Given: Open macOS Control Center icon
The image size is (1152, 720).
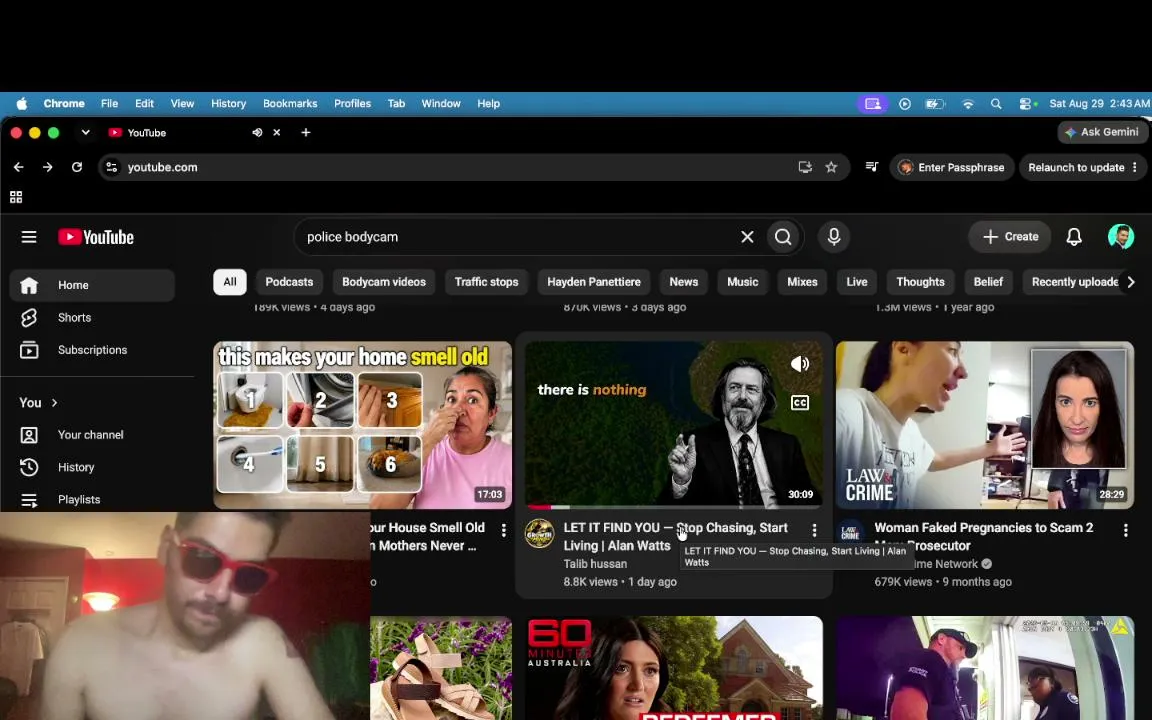Looking at the screenshot, I should click(1027, 104).
